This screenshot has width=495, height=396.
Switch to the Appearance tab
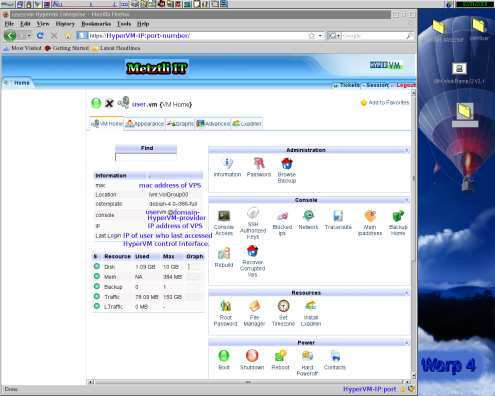pyautogui.click(x=145, y=124)
